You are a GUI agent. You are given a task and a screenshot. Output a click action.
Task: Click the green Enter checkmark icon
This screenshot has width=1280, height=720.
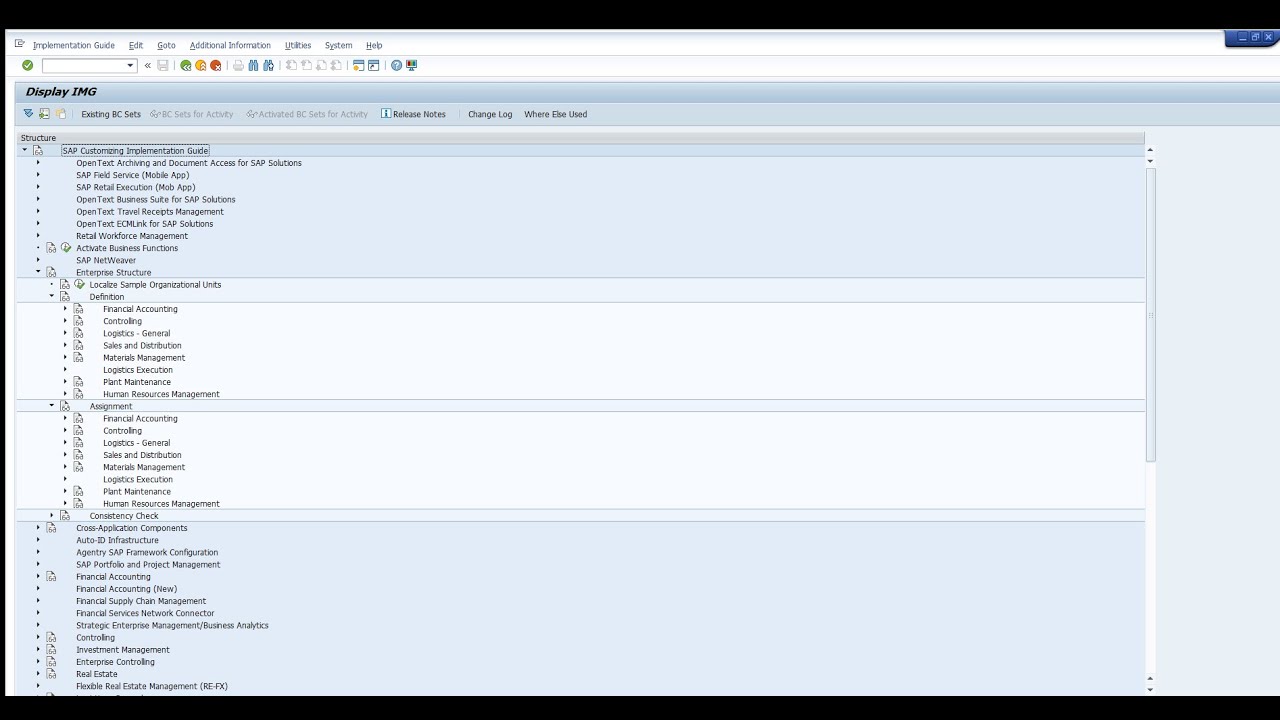[28, 66]
